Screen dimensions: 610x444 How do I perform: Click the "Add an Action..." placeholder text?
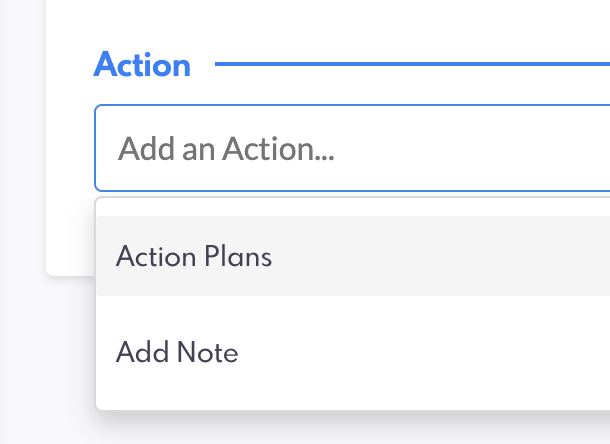pos(226,150)
